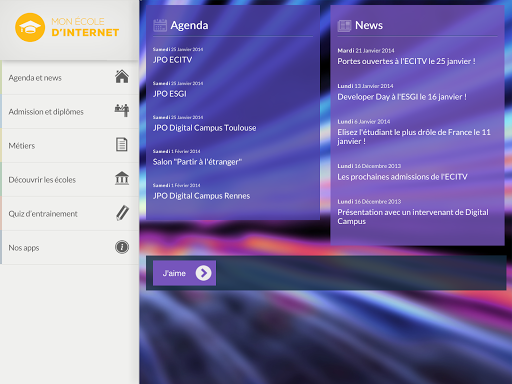Click the calendar icon in Agenda header
The height and width of the screenshot is (384, 512).
pyautogui.click(x=160, y=25)
